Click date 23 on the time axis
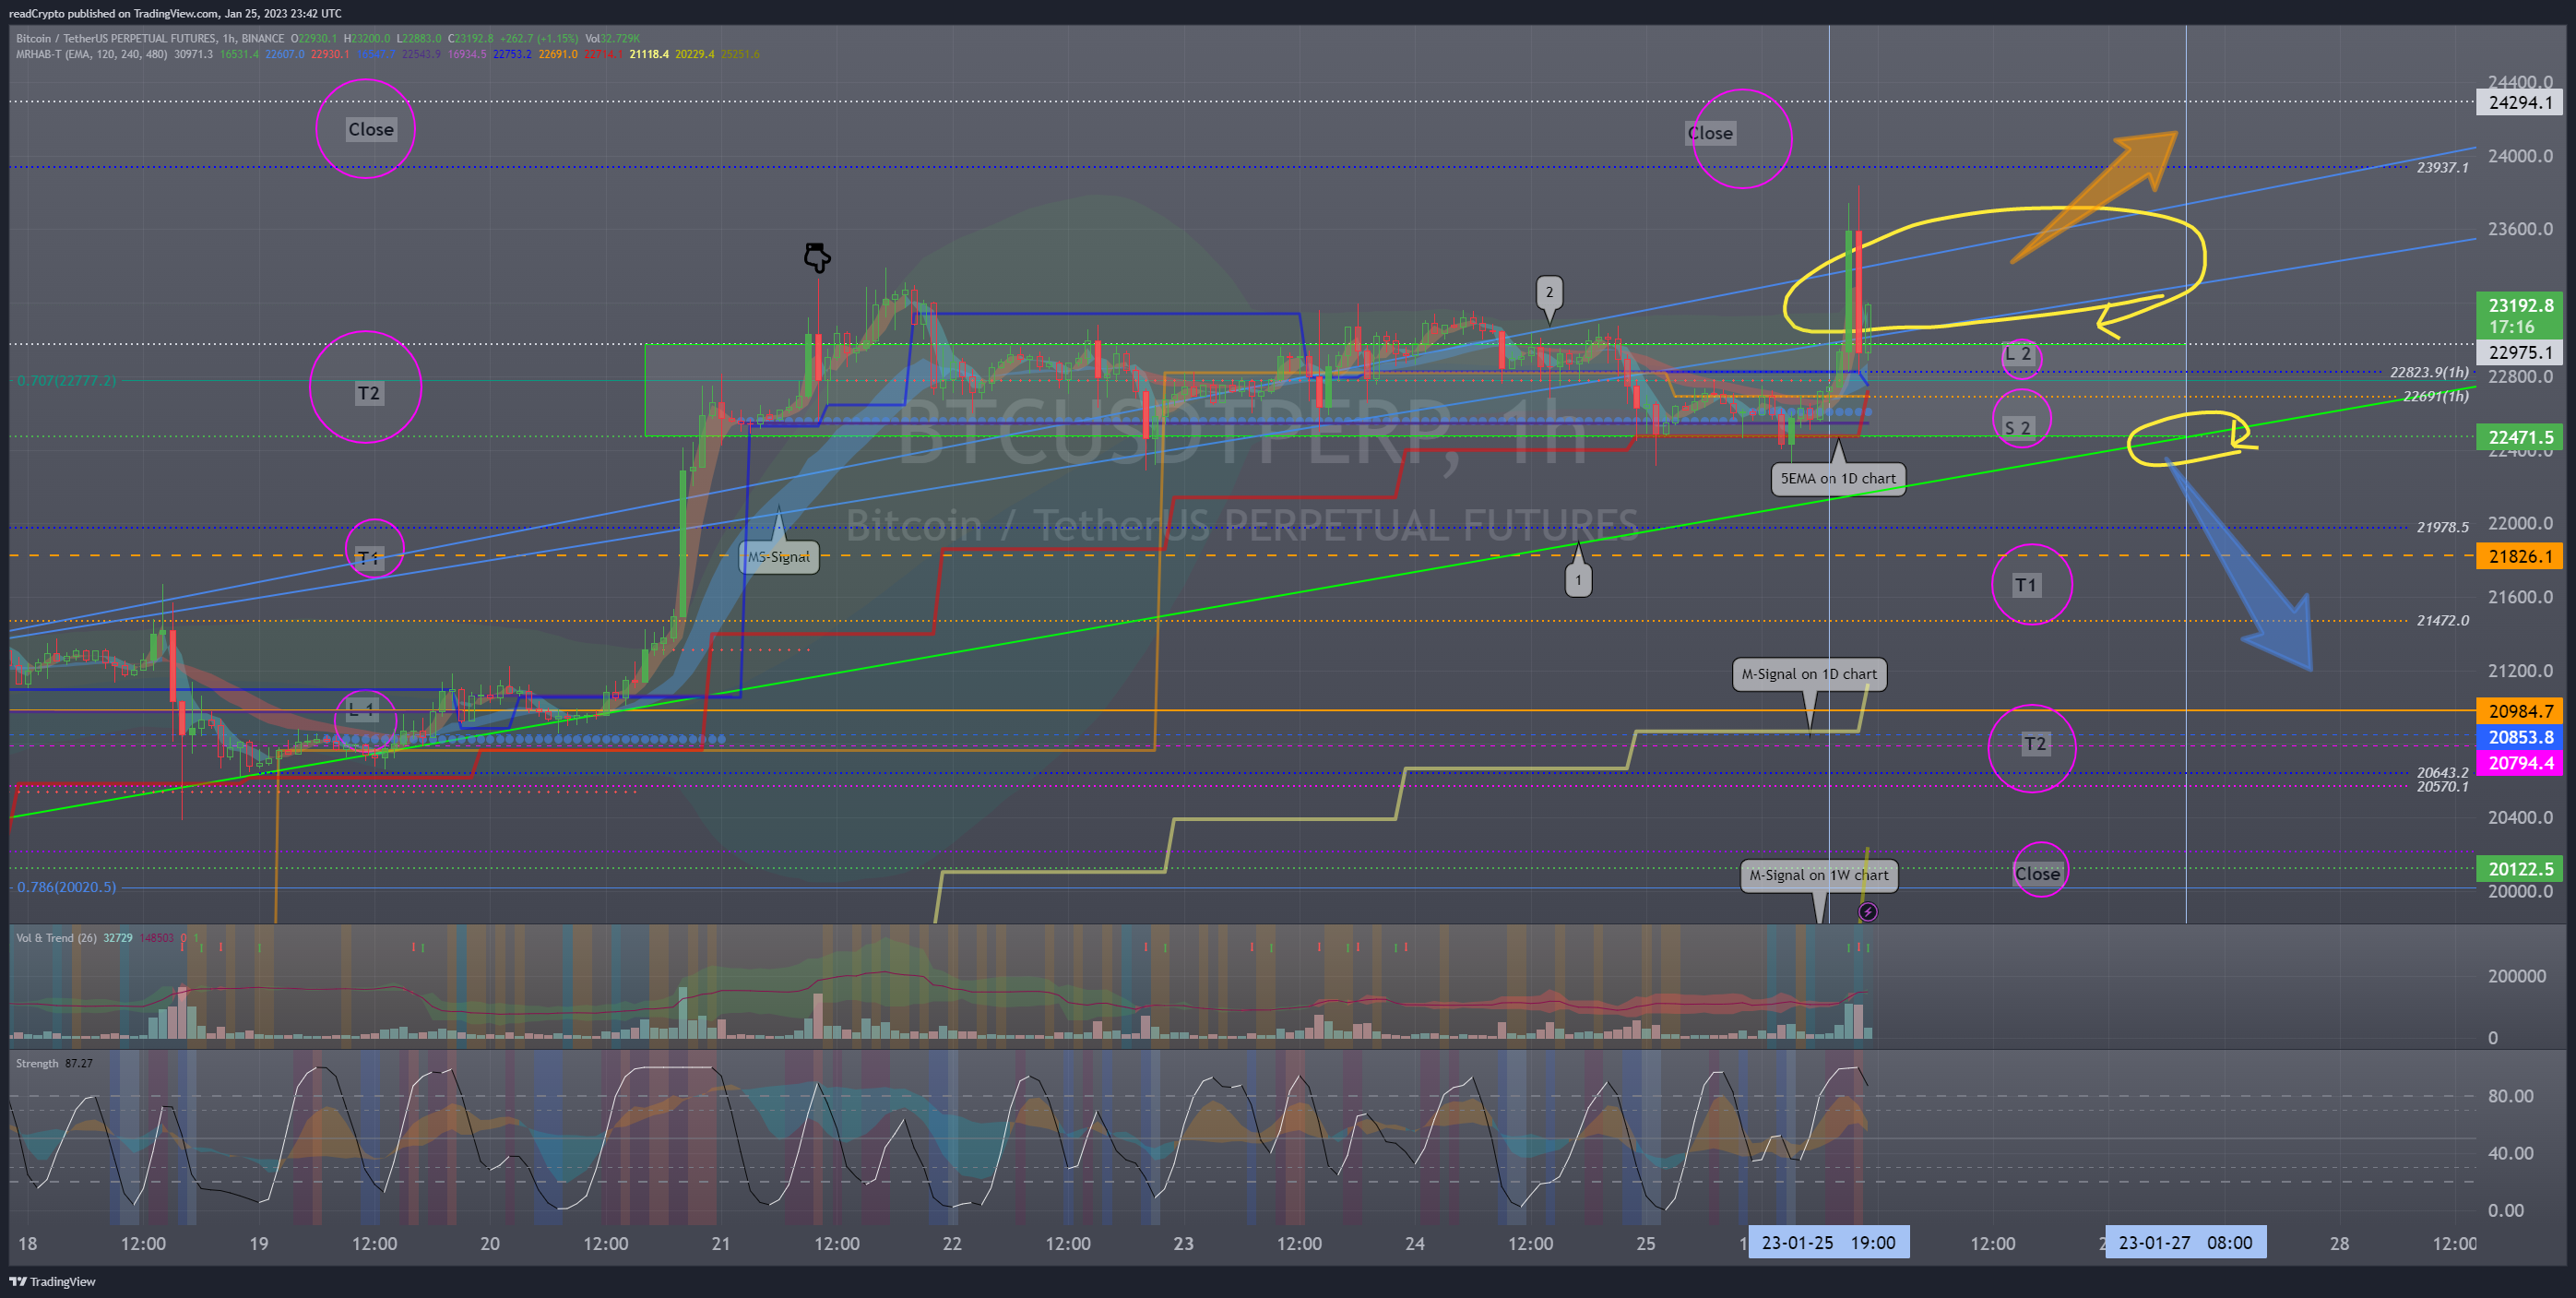 pyautogui.click(x=1183, y=1243)
